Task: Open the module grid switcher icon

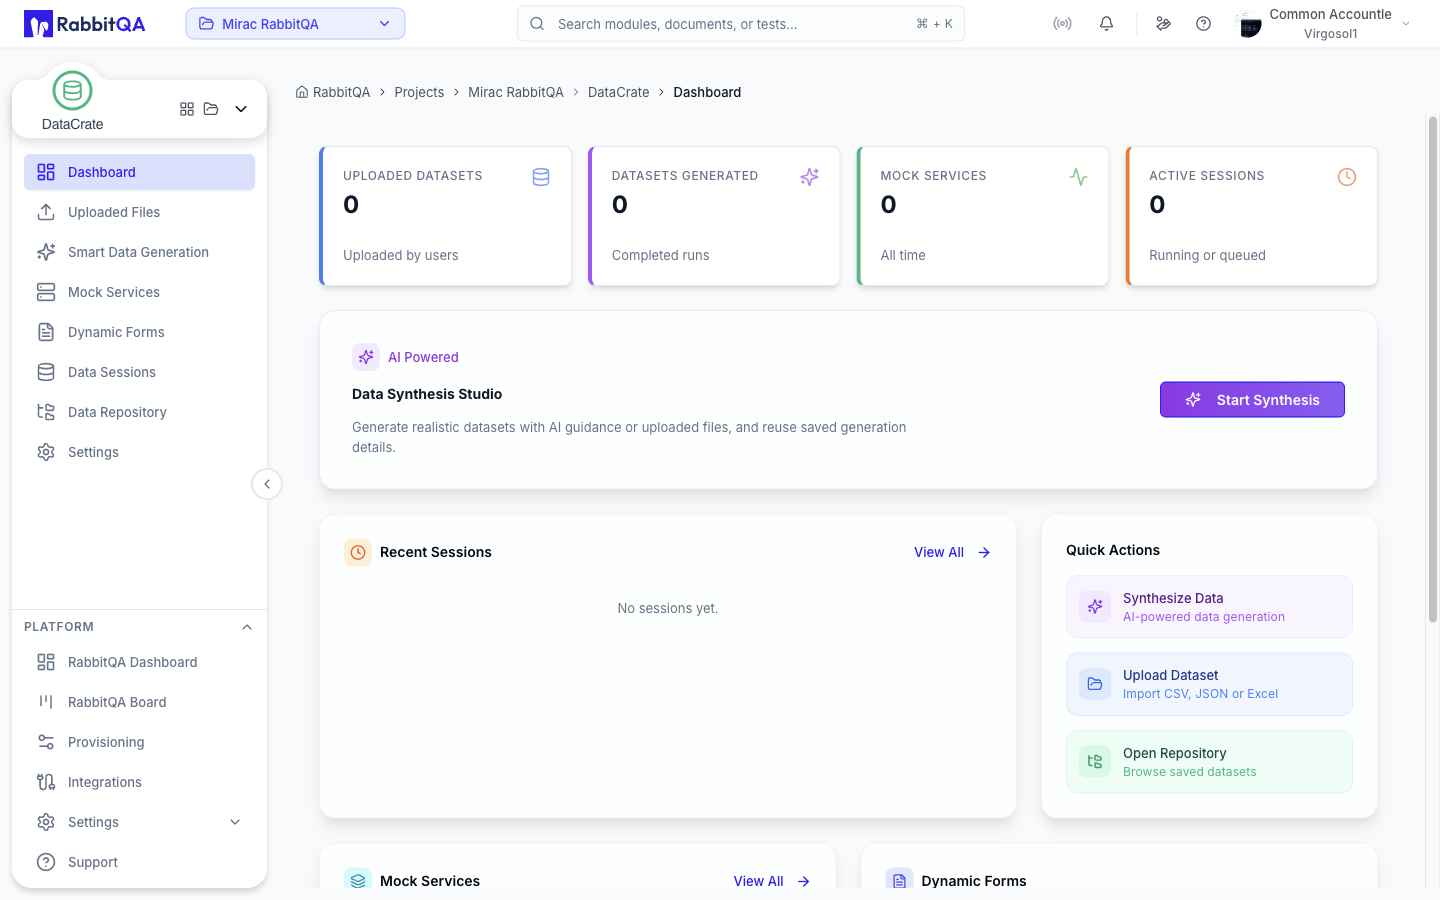Action: click(187, 109)
